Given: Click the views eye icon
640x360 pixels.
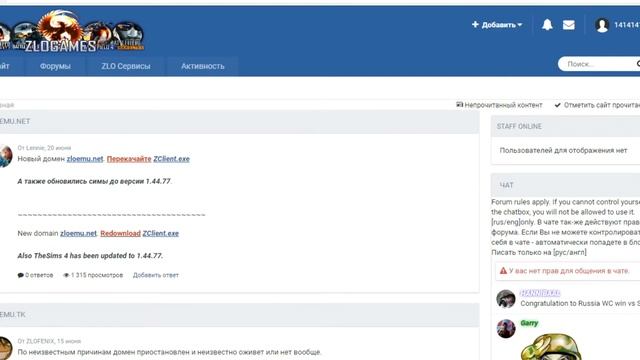Looking at the screenshot, I should point(66,275).
